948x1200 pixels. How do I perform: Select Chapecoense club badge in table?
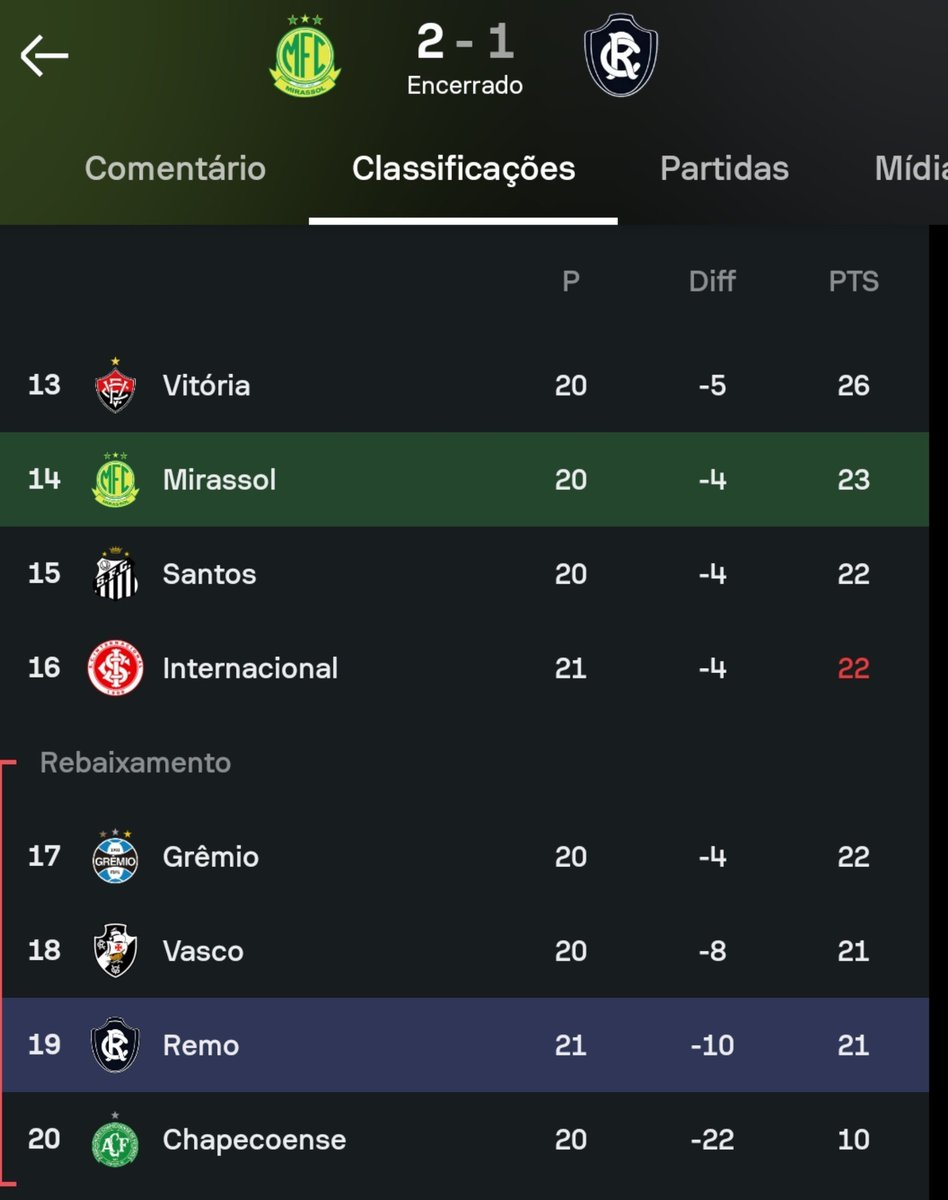[x=115, y=1140]
